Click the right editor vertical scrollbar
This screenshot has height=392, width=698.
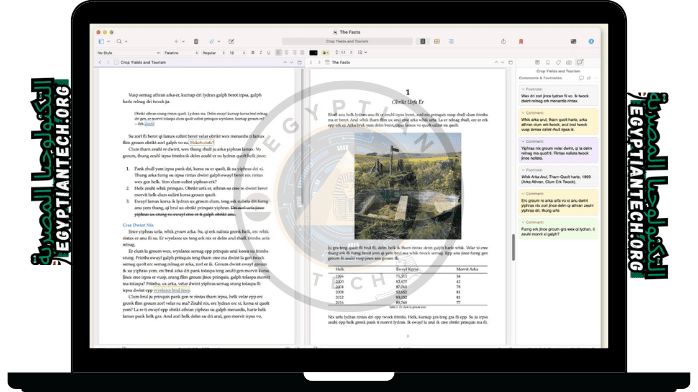pos(513,247)
